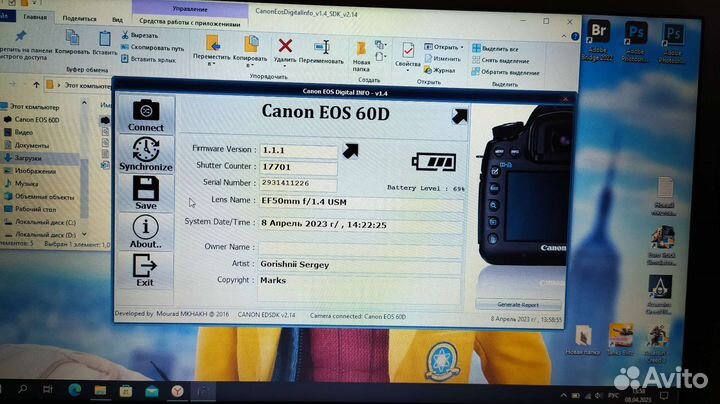
Task: Click the Вставить paste icon in Explorer
Action: [x=105, y=44]
